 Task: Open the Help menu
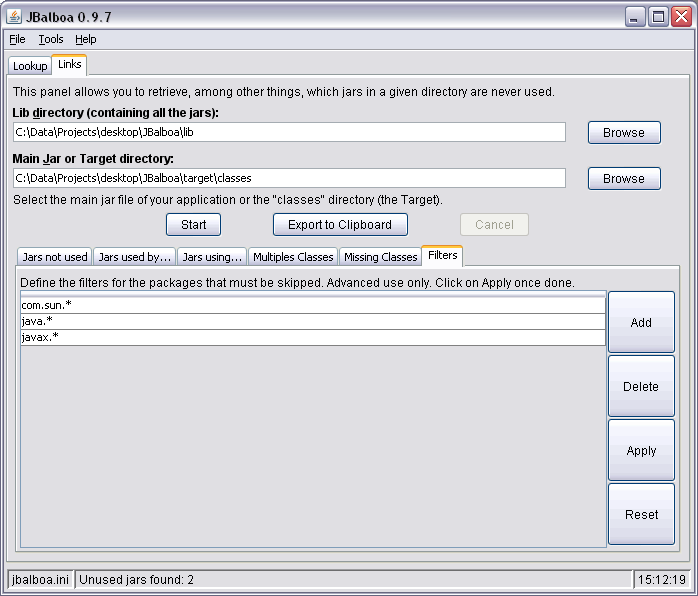85,40
